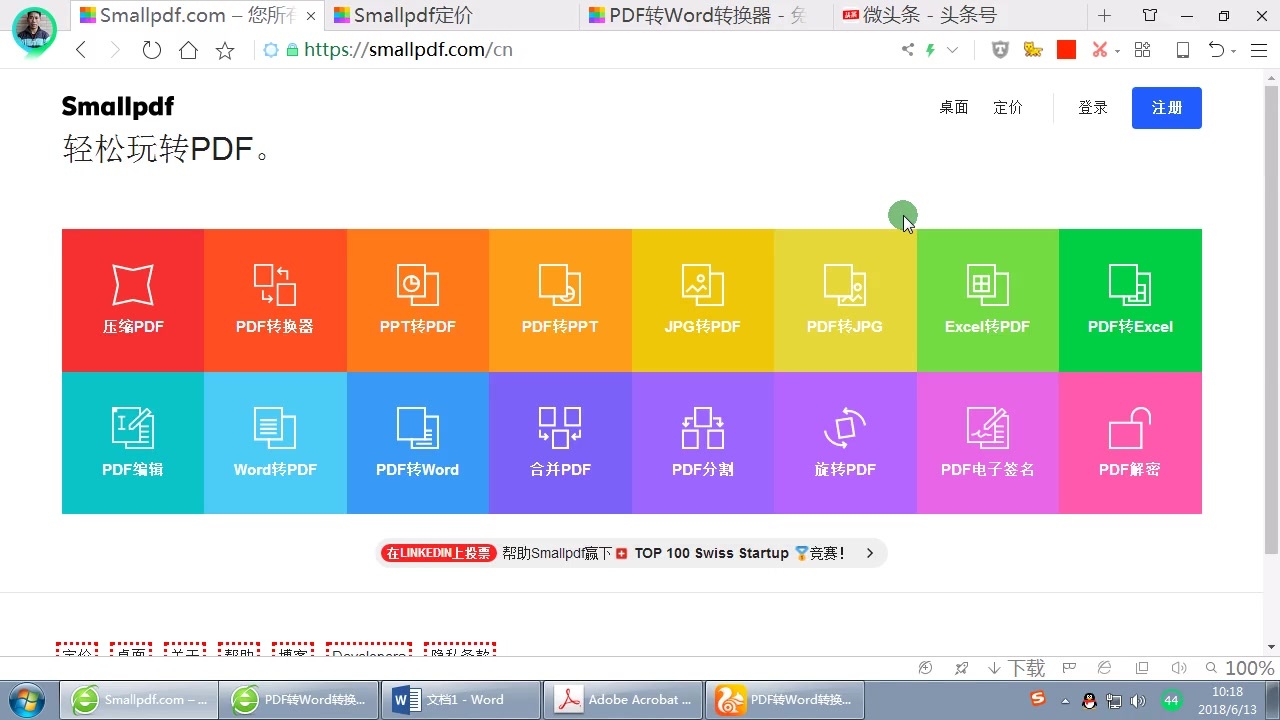Reload the page with refresh icon

pos(152,50)
